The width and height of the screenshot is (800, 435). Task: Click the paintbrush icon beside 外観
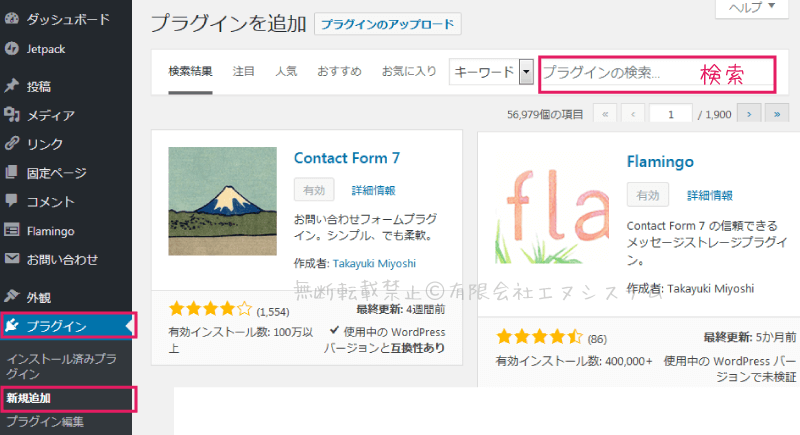pyautogui.click(x=11, y=296)
